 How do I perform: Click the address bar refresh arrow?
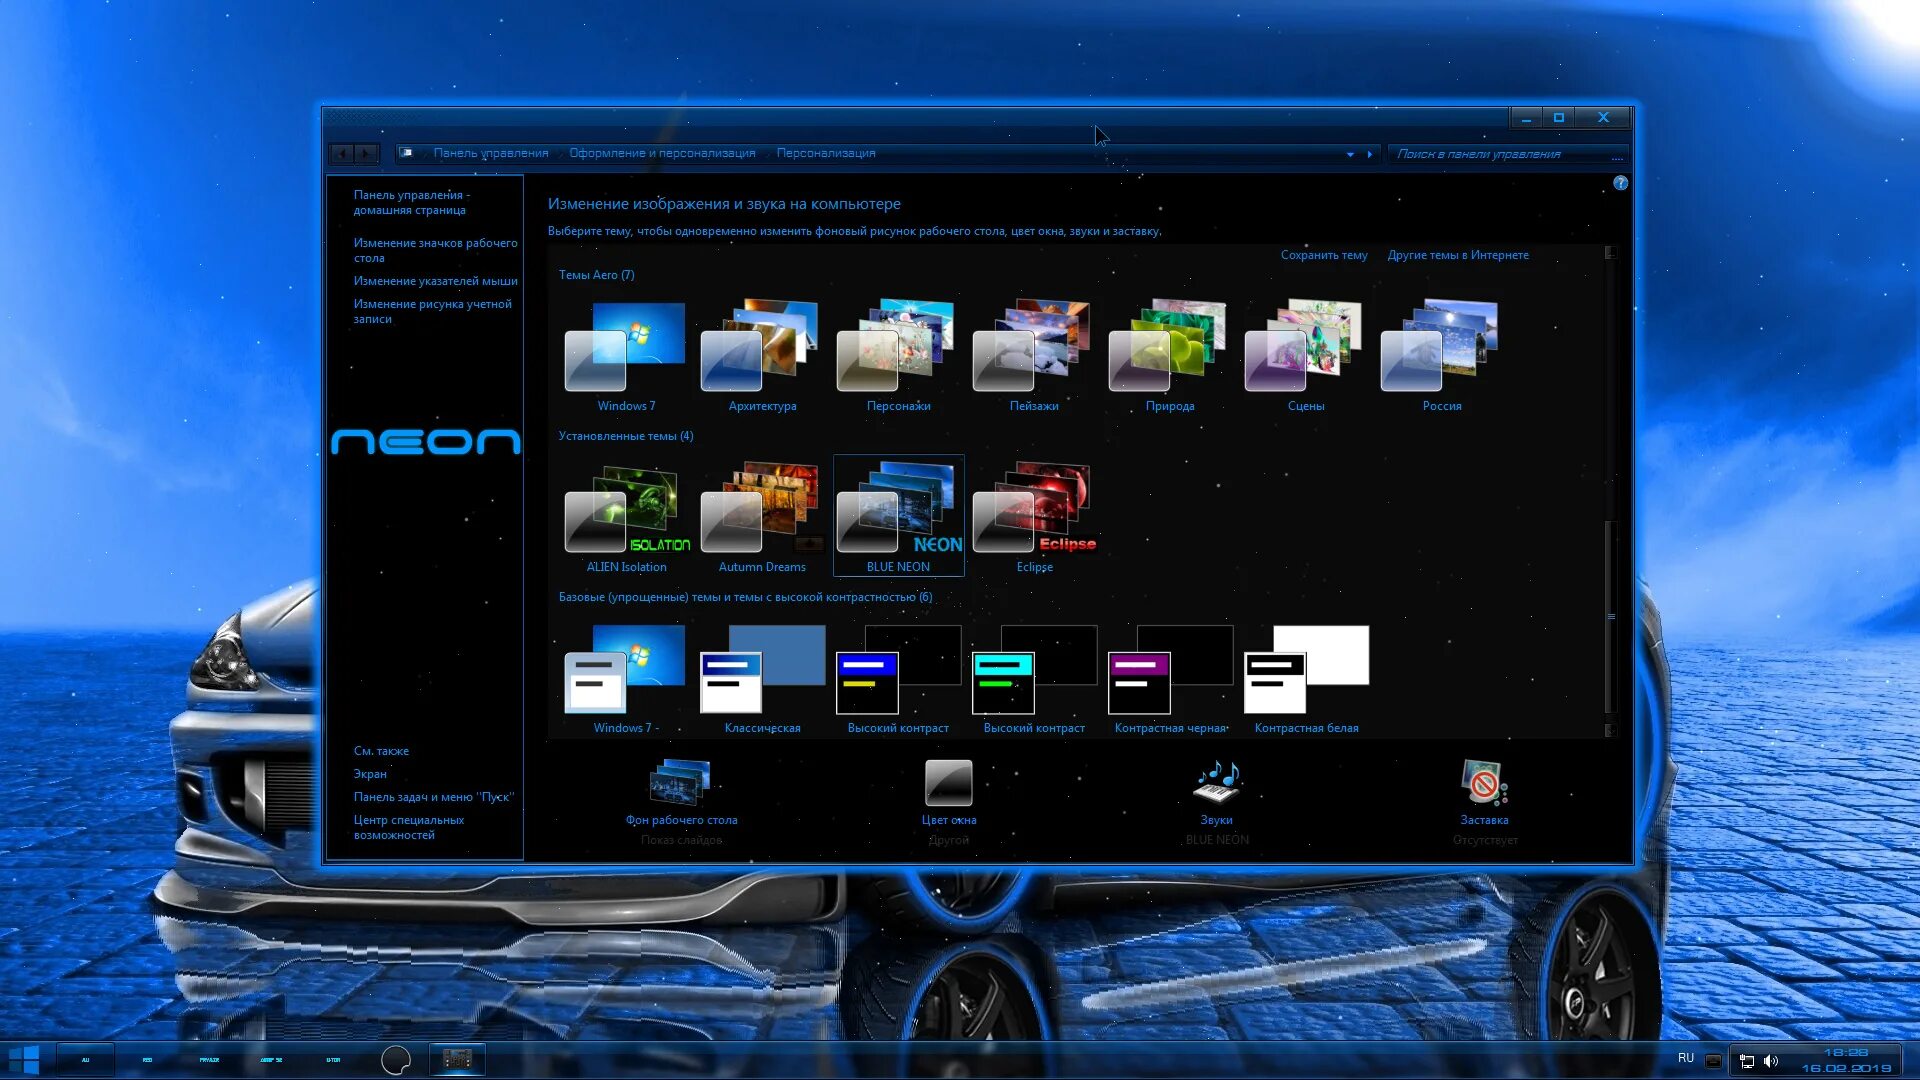point(1370,154)
